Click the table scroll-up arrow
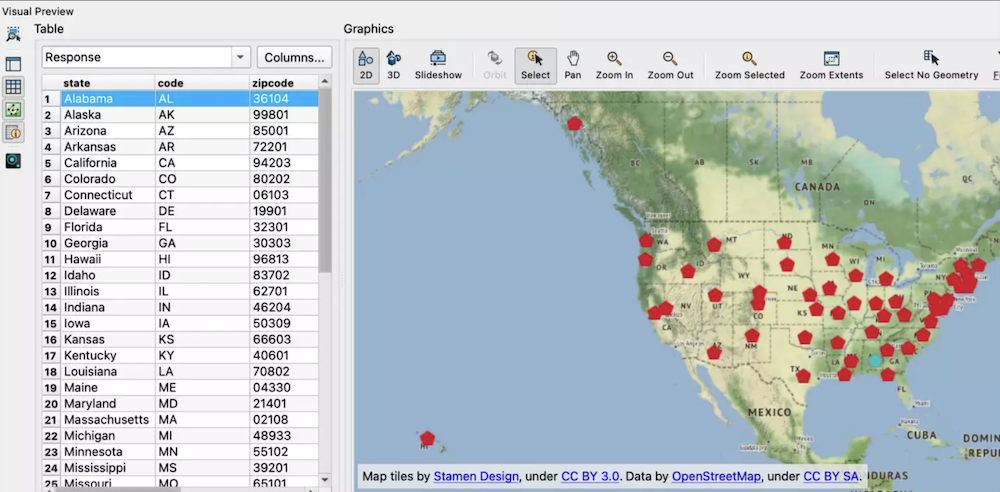The image size is (1000, 492). 325,82
